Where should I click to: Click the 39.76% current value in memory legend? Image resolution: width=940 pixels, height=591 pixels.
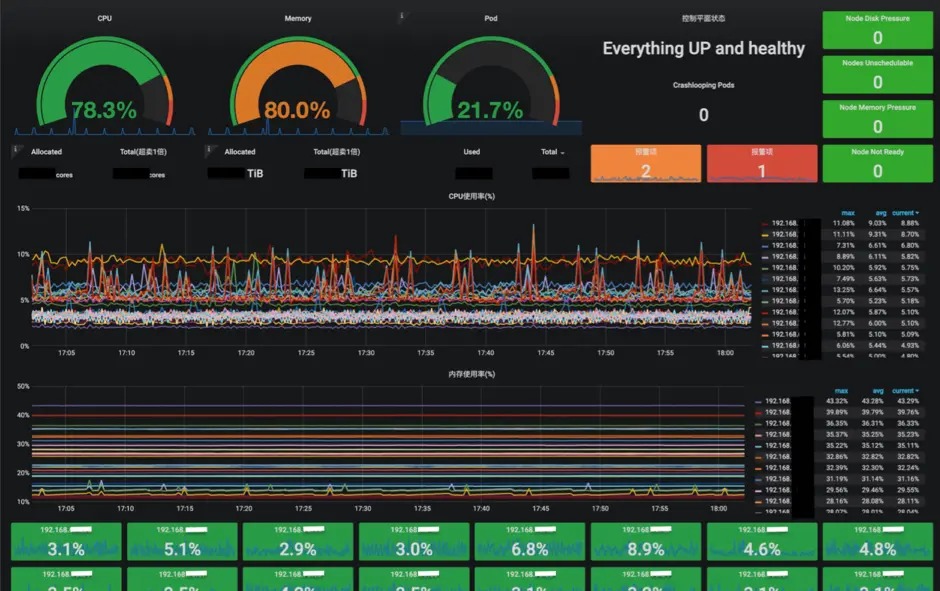click(908, 412)
